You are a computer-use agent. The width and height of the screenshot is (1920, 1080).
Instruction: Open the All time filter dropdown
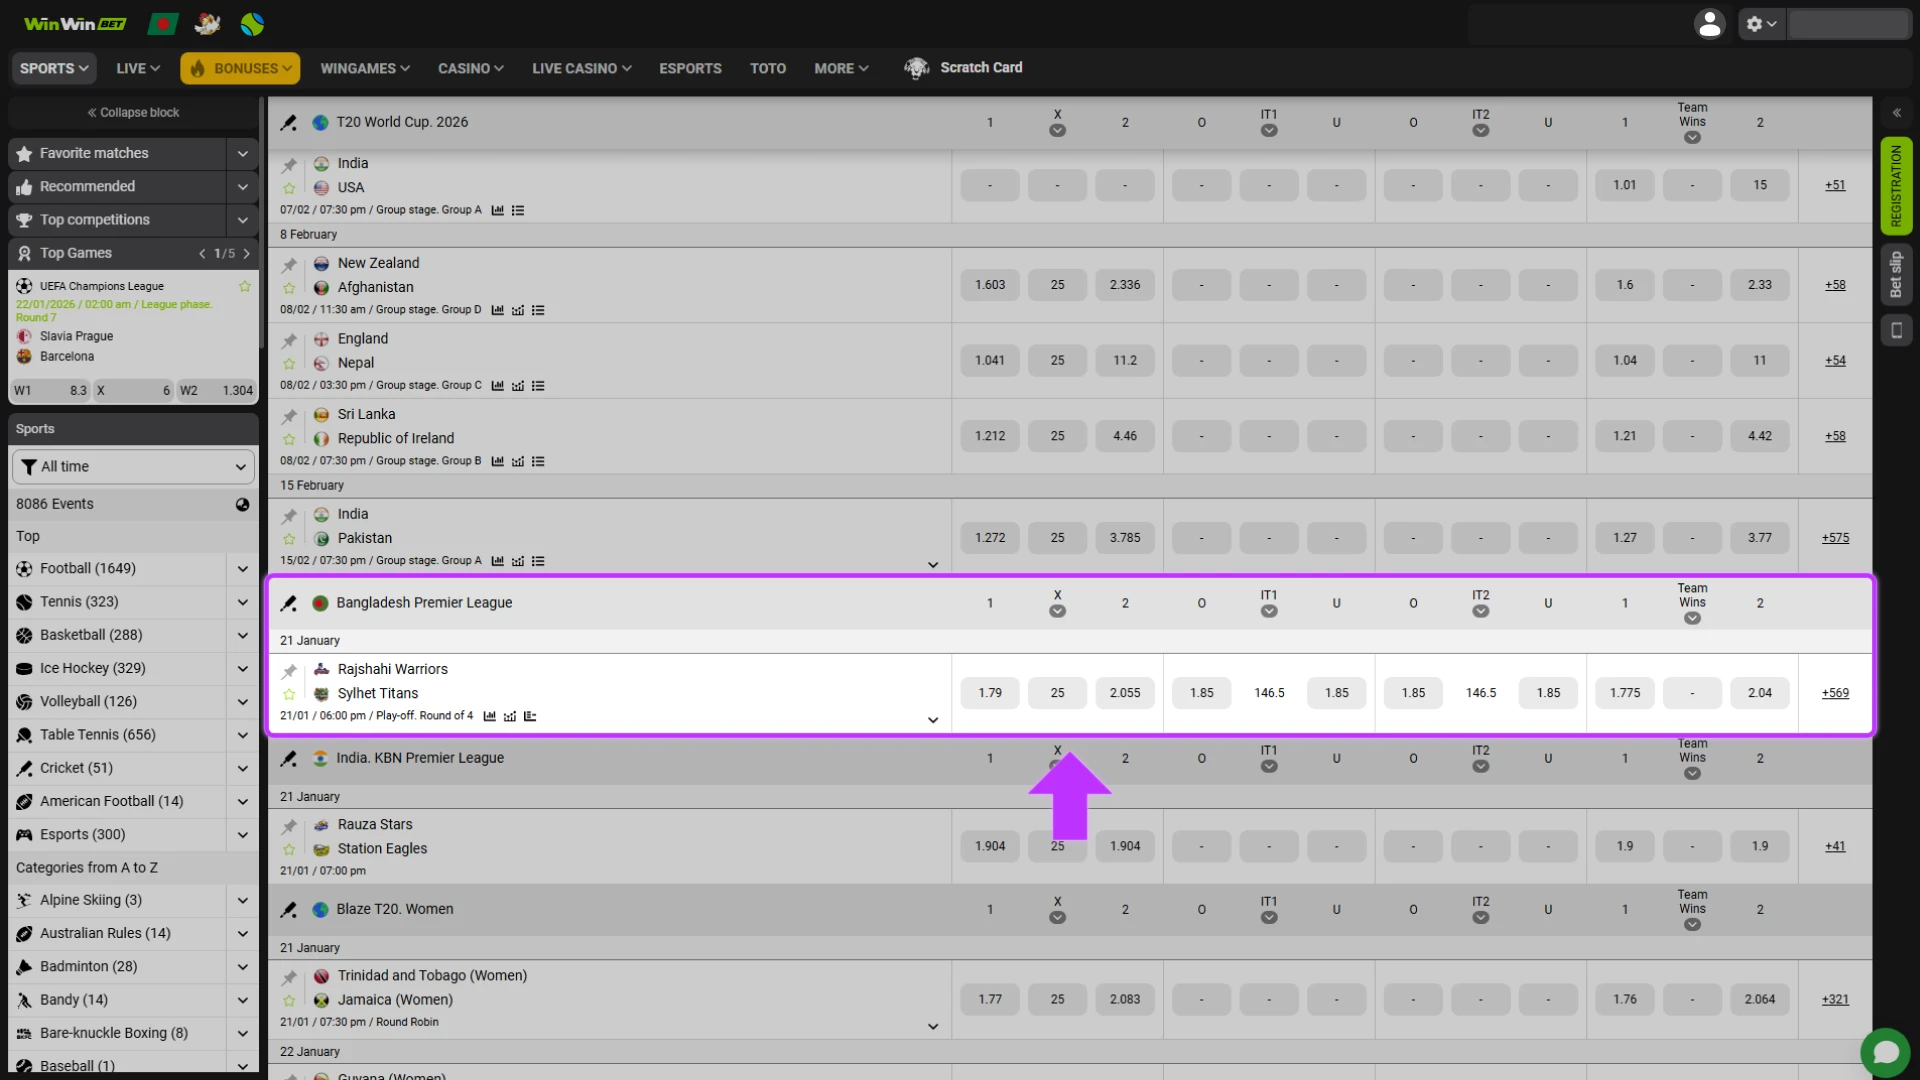click(x=133, y=466)
